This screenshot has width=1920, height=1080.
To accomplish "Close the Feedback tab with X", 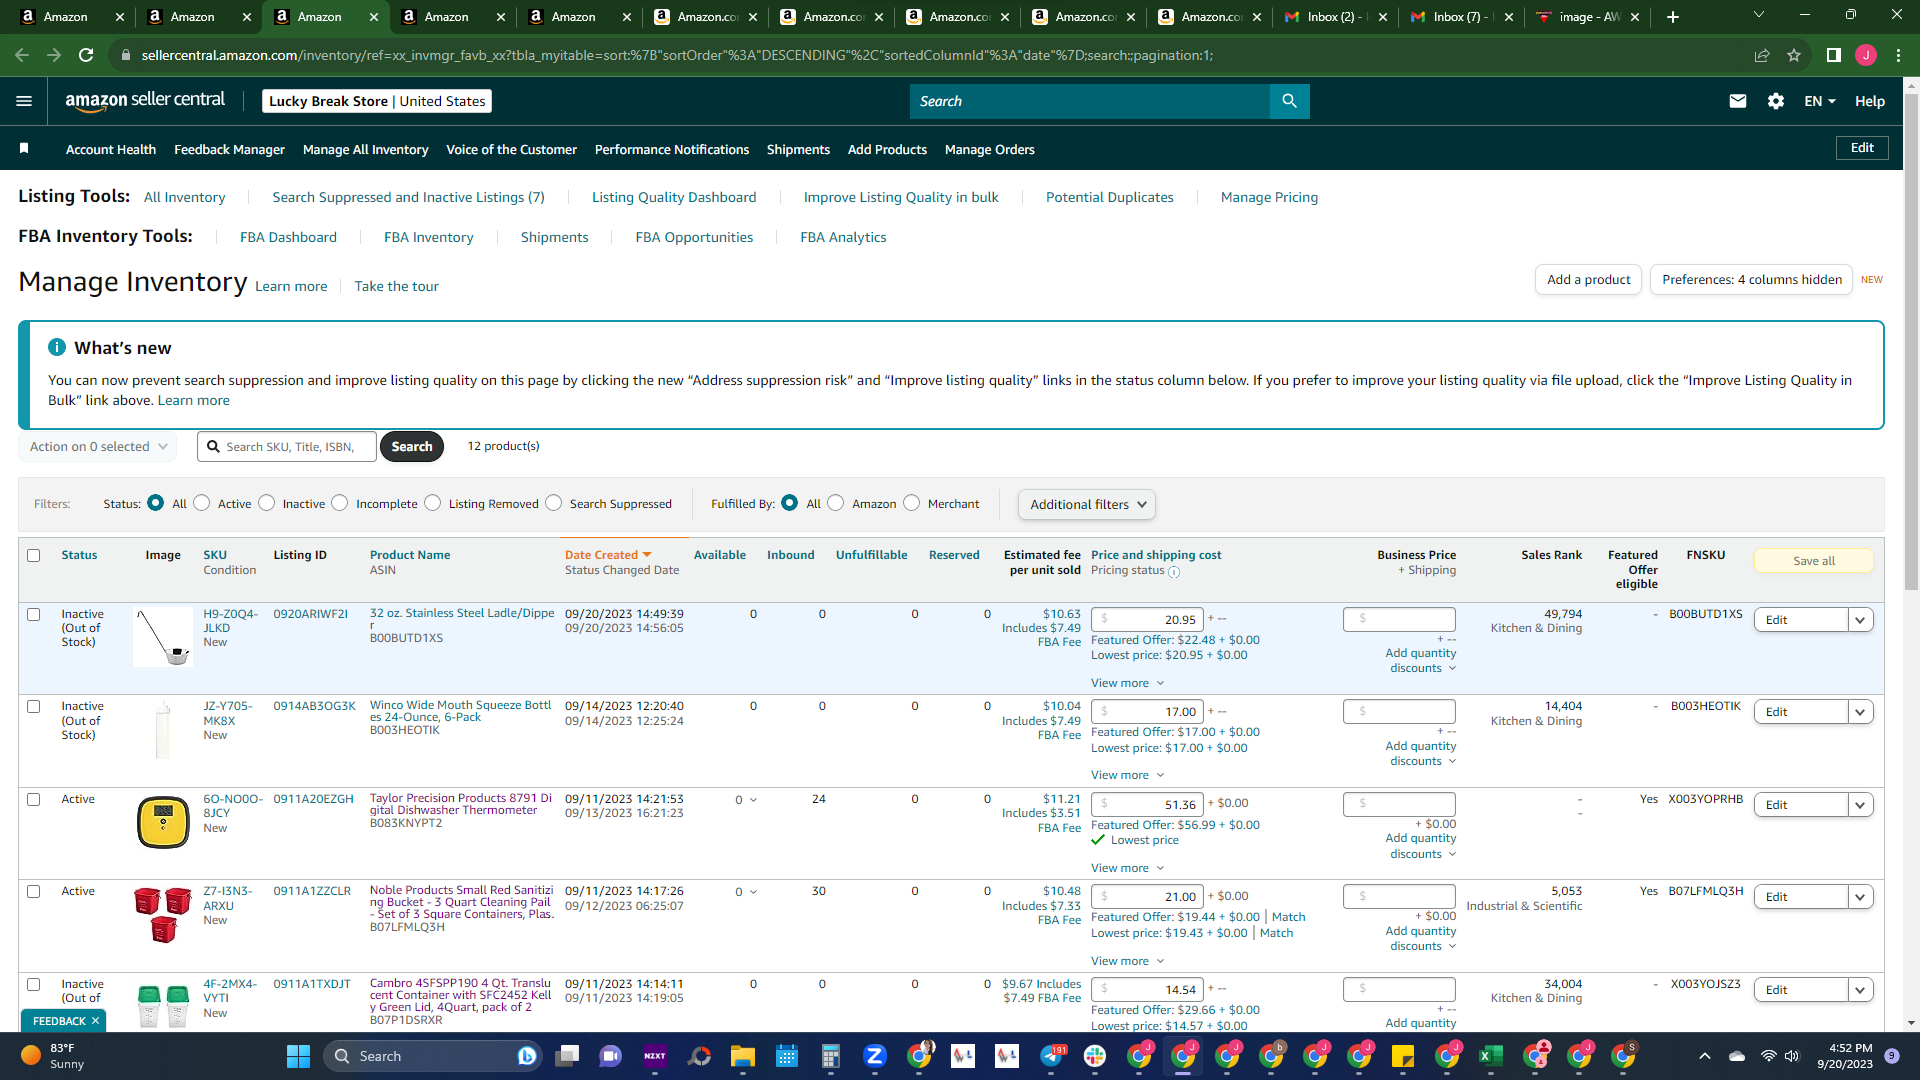I will coord(95,1021).
